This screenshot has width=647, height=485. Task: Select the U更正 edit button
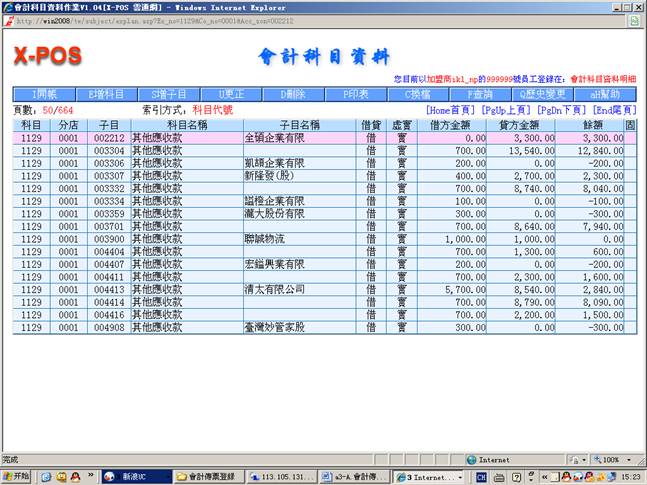click(228, 94)
